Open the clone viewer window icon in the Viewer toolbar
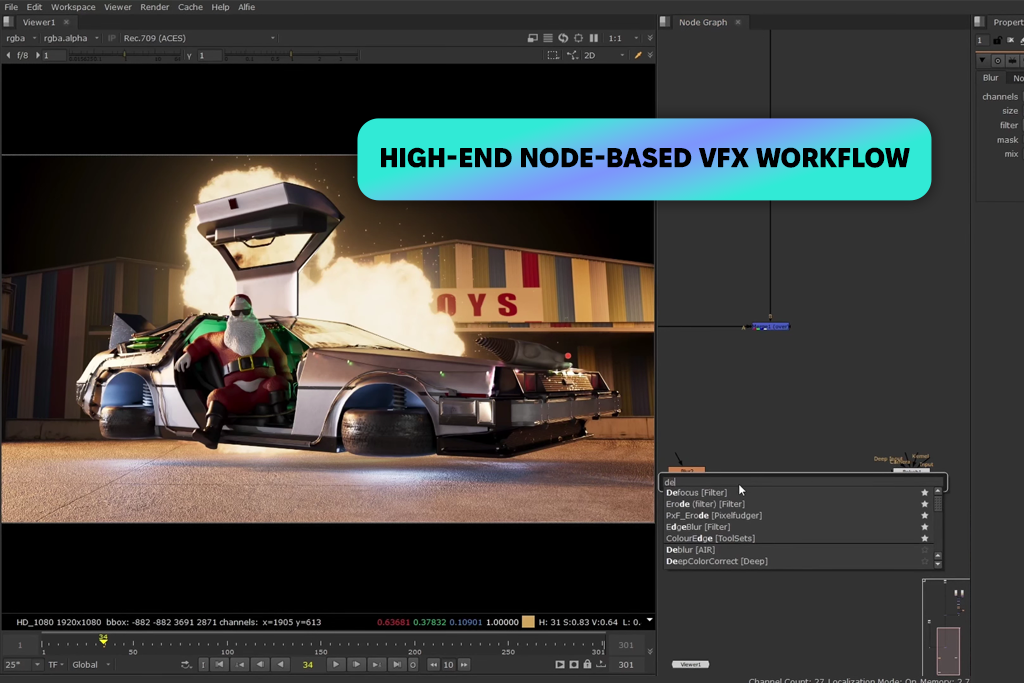The height and width of the screenshot is (683, 1024). [x=533, y=38]
